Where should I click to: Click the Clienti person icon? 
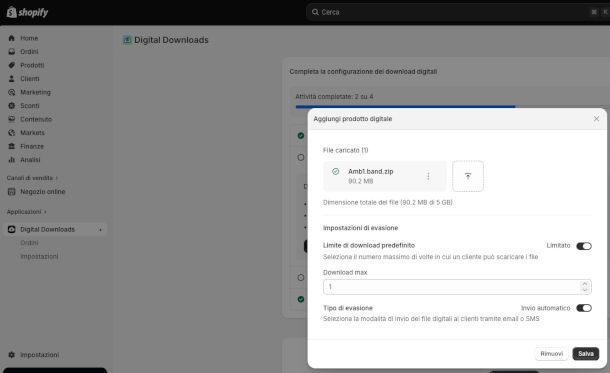tap(12, 79)
